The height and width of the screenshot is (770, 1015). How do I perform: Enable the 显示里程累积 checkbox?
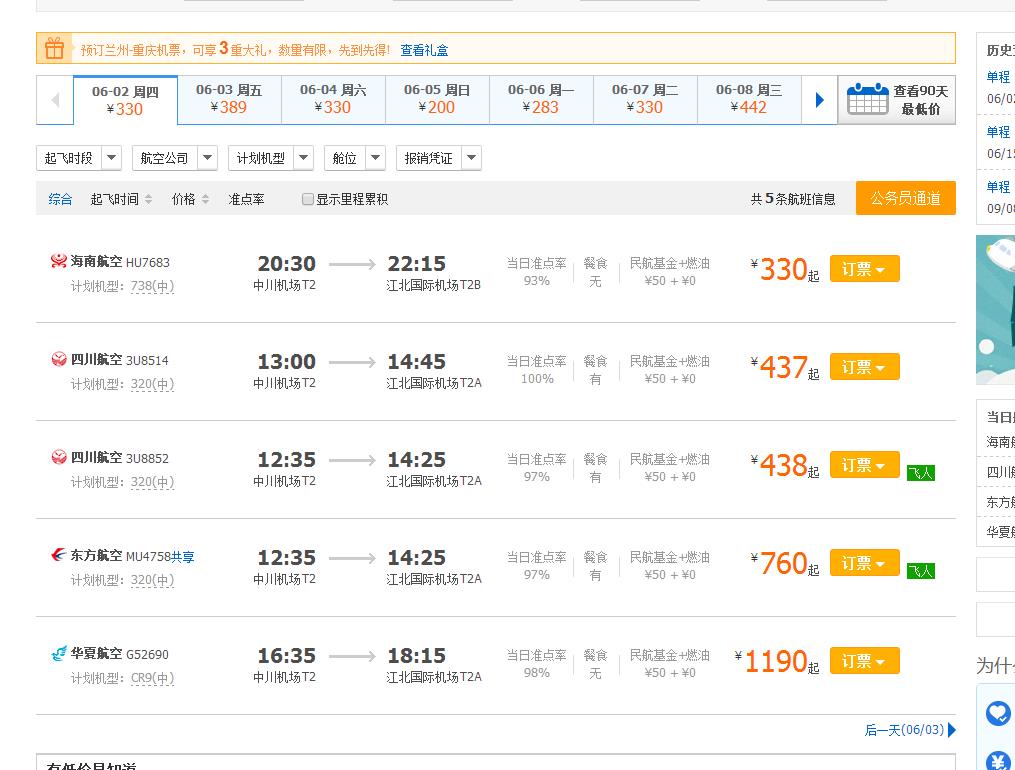tap(308, 199)
